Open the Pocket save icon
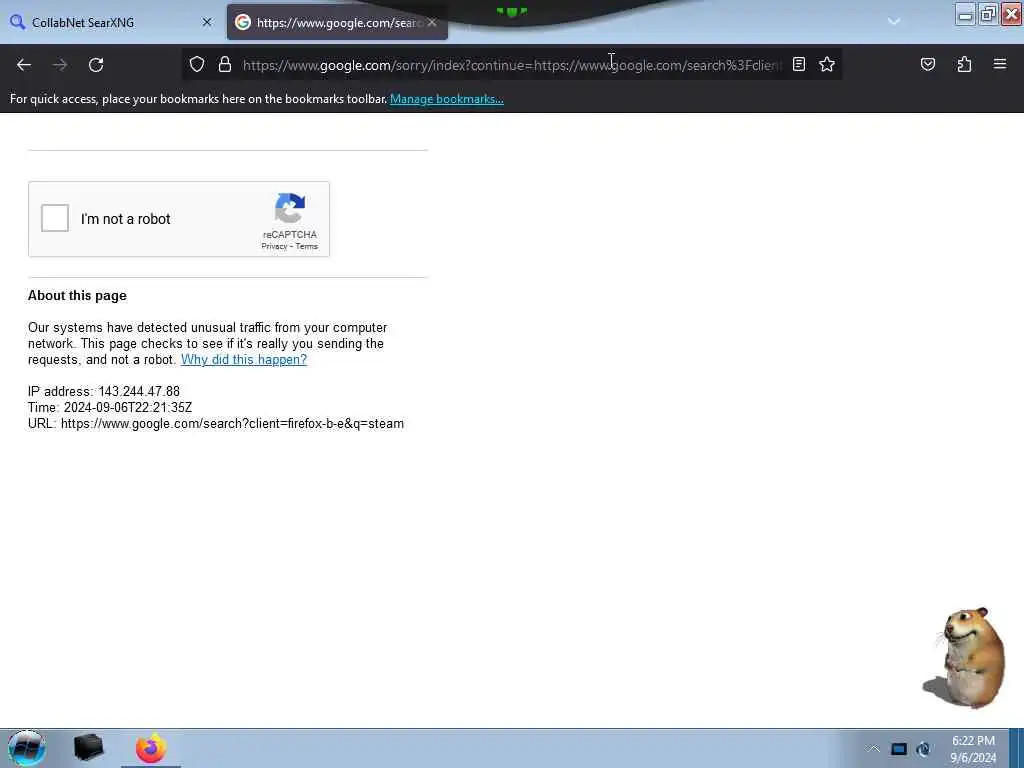The width and height of the screenshot is (1024, 768). 928,64
